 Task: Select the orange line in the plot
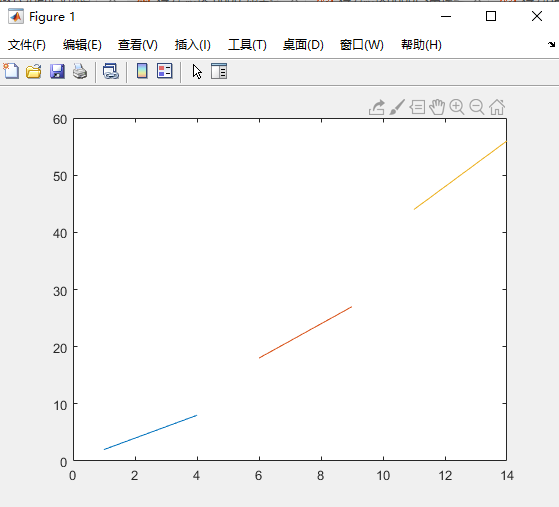pos(306,332)
